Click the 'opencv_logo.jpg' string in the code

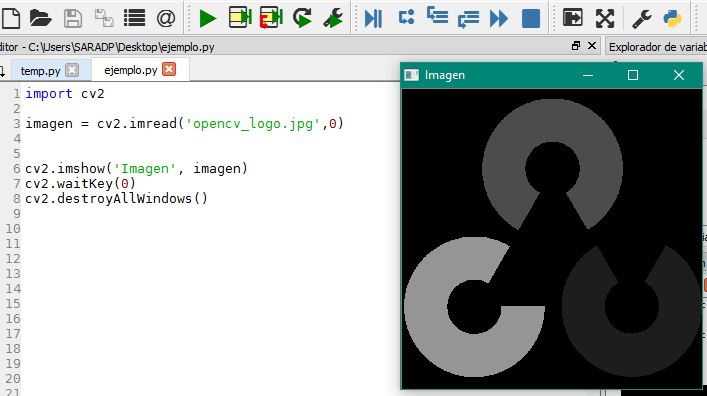pos(253,124)
